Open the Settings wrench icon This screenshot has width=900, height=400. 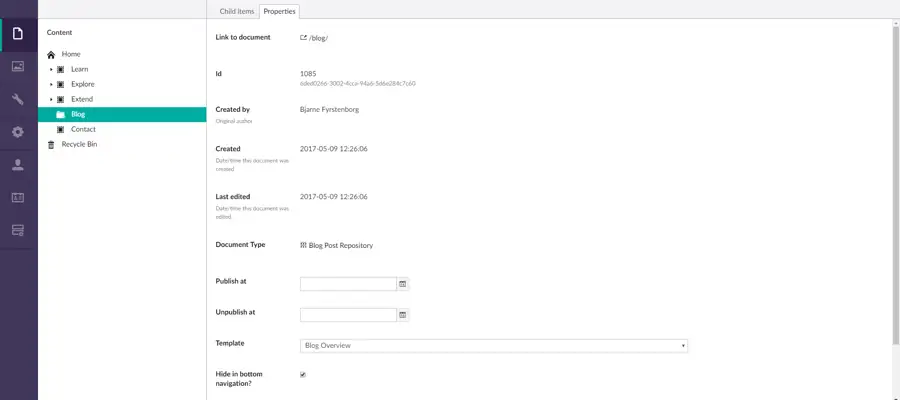[x=18, y=100]
